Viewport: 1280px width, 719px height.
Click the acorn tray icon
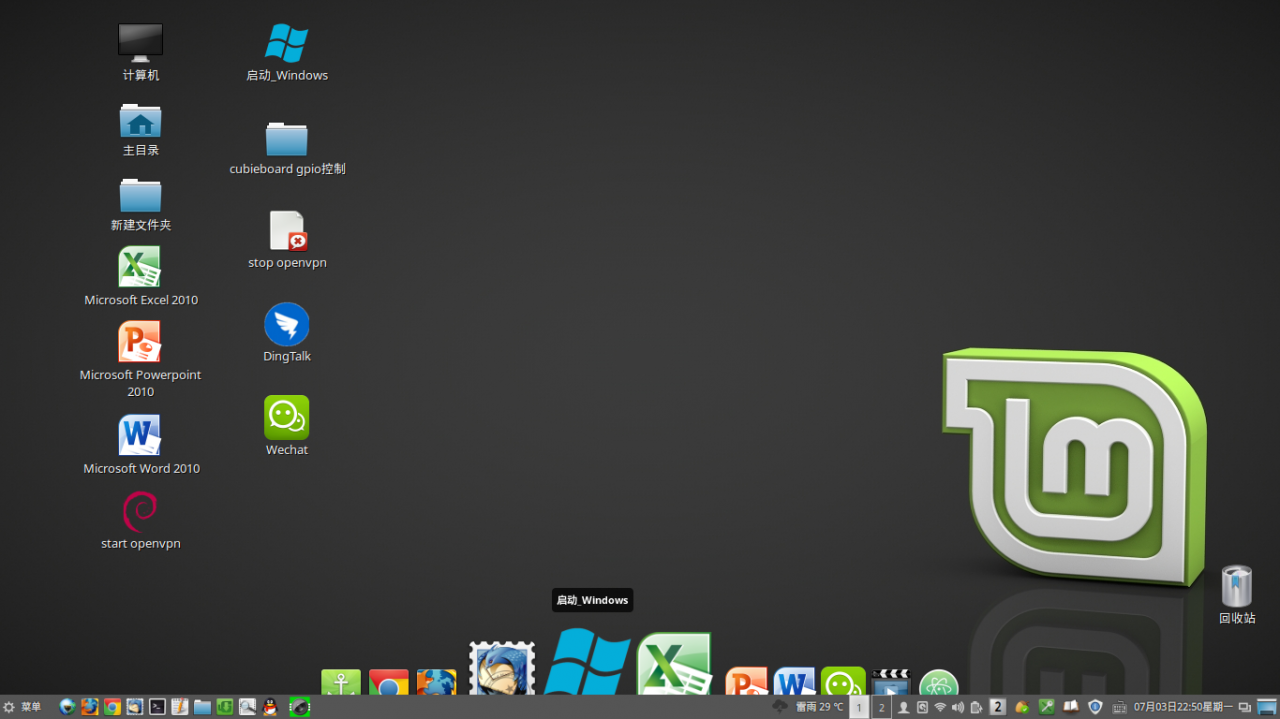(x=1022, y=707)
